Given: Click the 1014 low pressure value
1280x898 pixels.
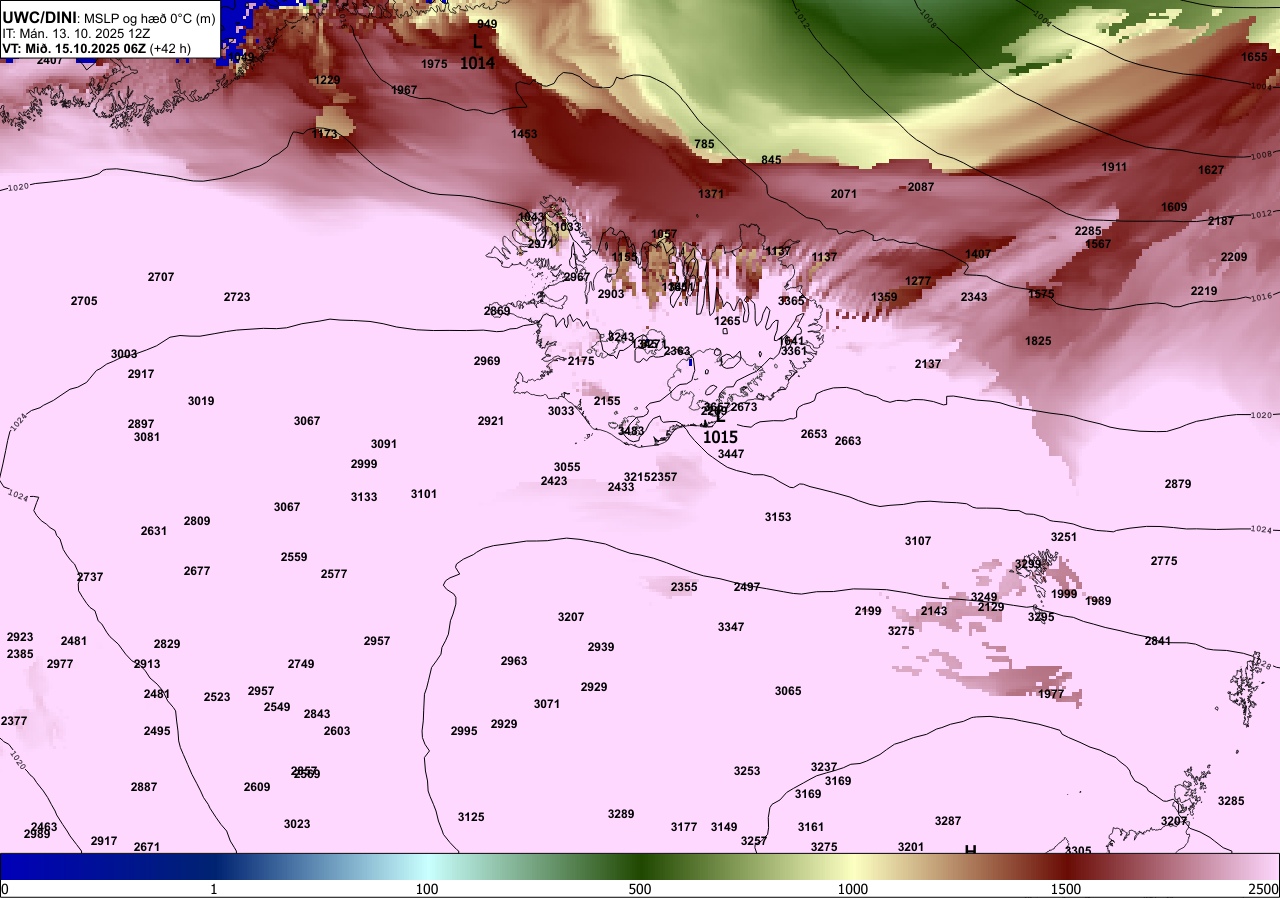Looking at the screenshot, I should pos(477,63).
